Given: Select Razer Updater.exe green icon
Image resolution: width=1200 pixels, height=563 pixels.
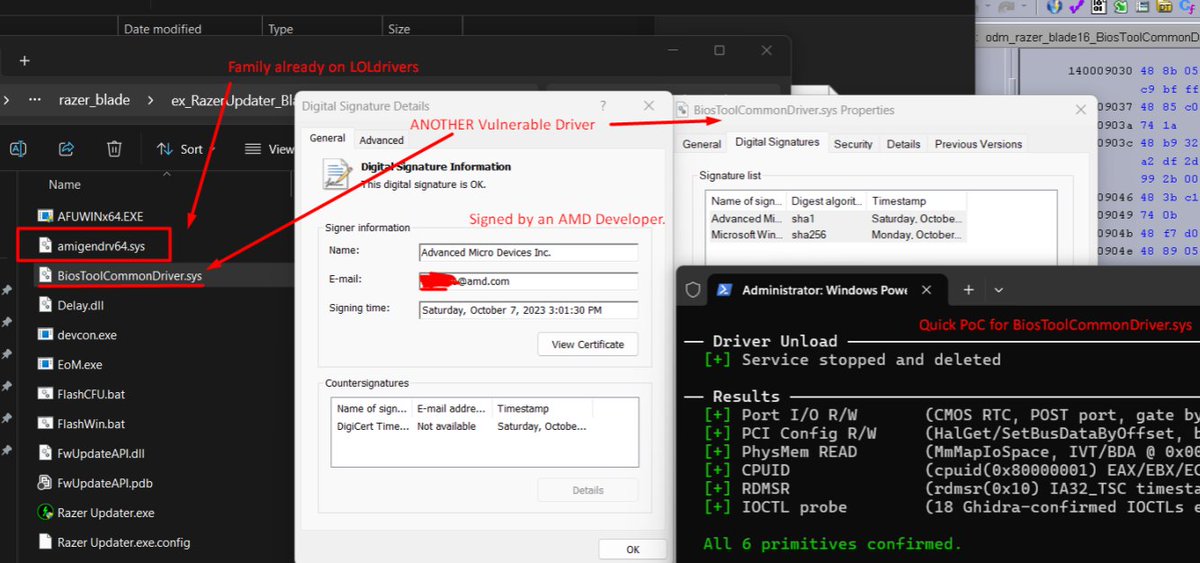Looking at the screenshot, I should coord(44,513).
